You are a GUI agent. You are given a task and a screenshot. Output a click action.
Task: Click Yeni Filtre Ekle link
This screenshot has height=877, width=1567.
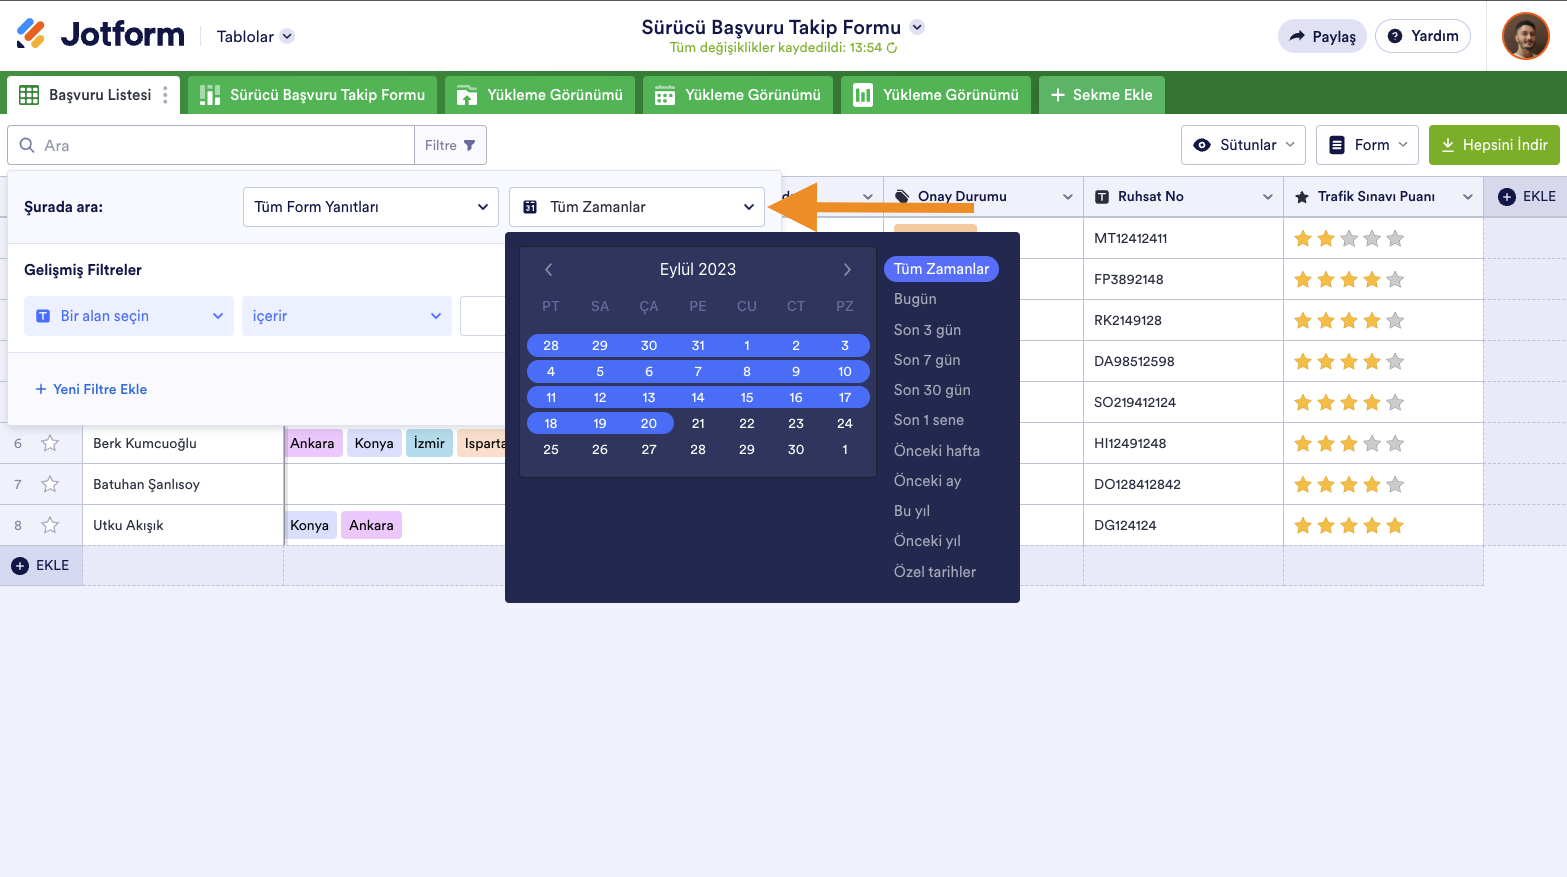[91, 389]
